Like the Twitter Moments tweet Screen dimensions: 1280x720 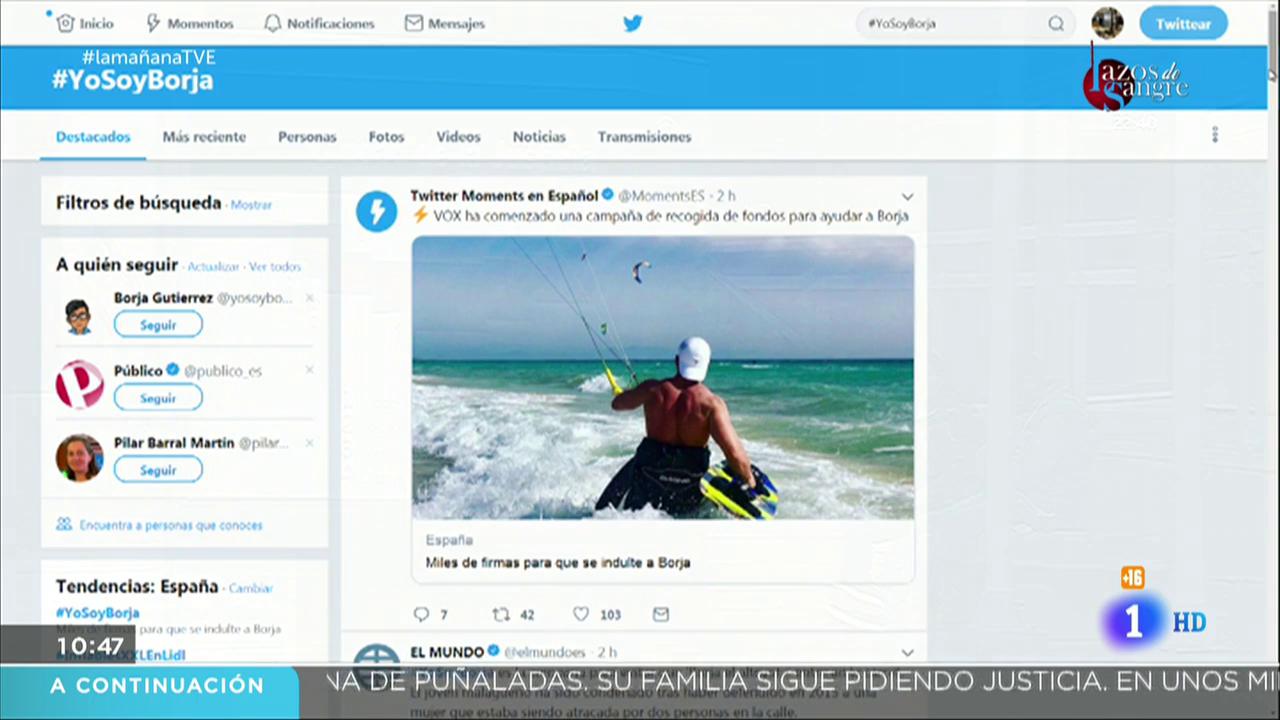[x=581, y=614]
